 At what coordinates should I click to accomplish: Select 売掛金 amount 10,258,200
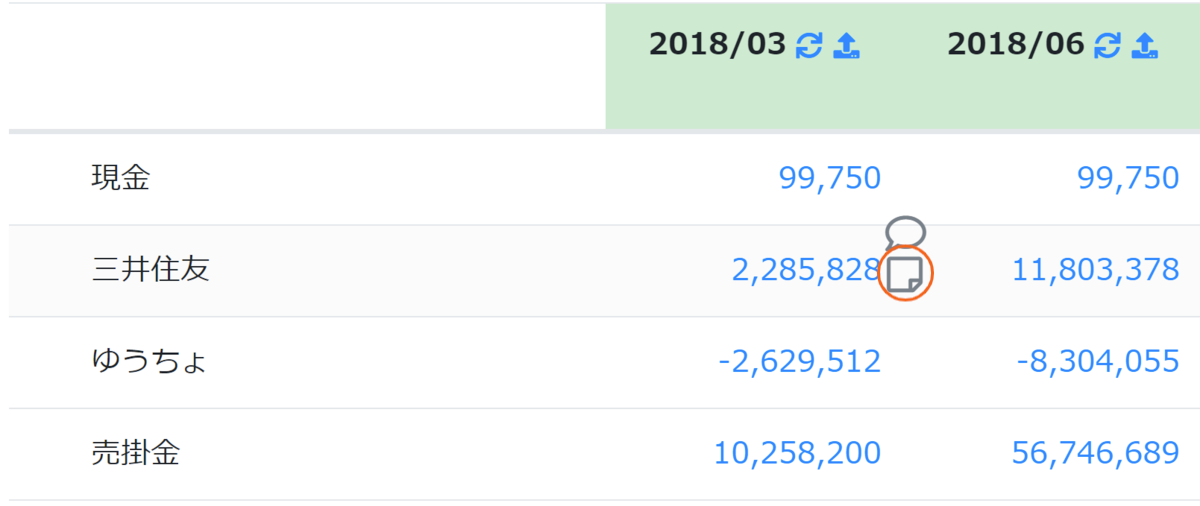[797, 454]
